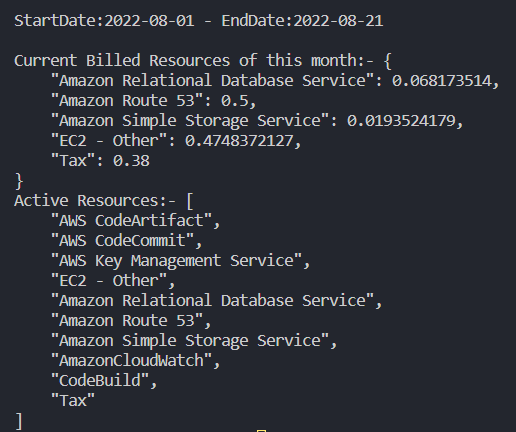Click "Amazon Simple Storage Service" in the Active Resources list
The image size is (516, 432).
pyautogui.click(x=190, y=341)
